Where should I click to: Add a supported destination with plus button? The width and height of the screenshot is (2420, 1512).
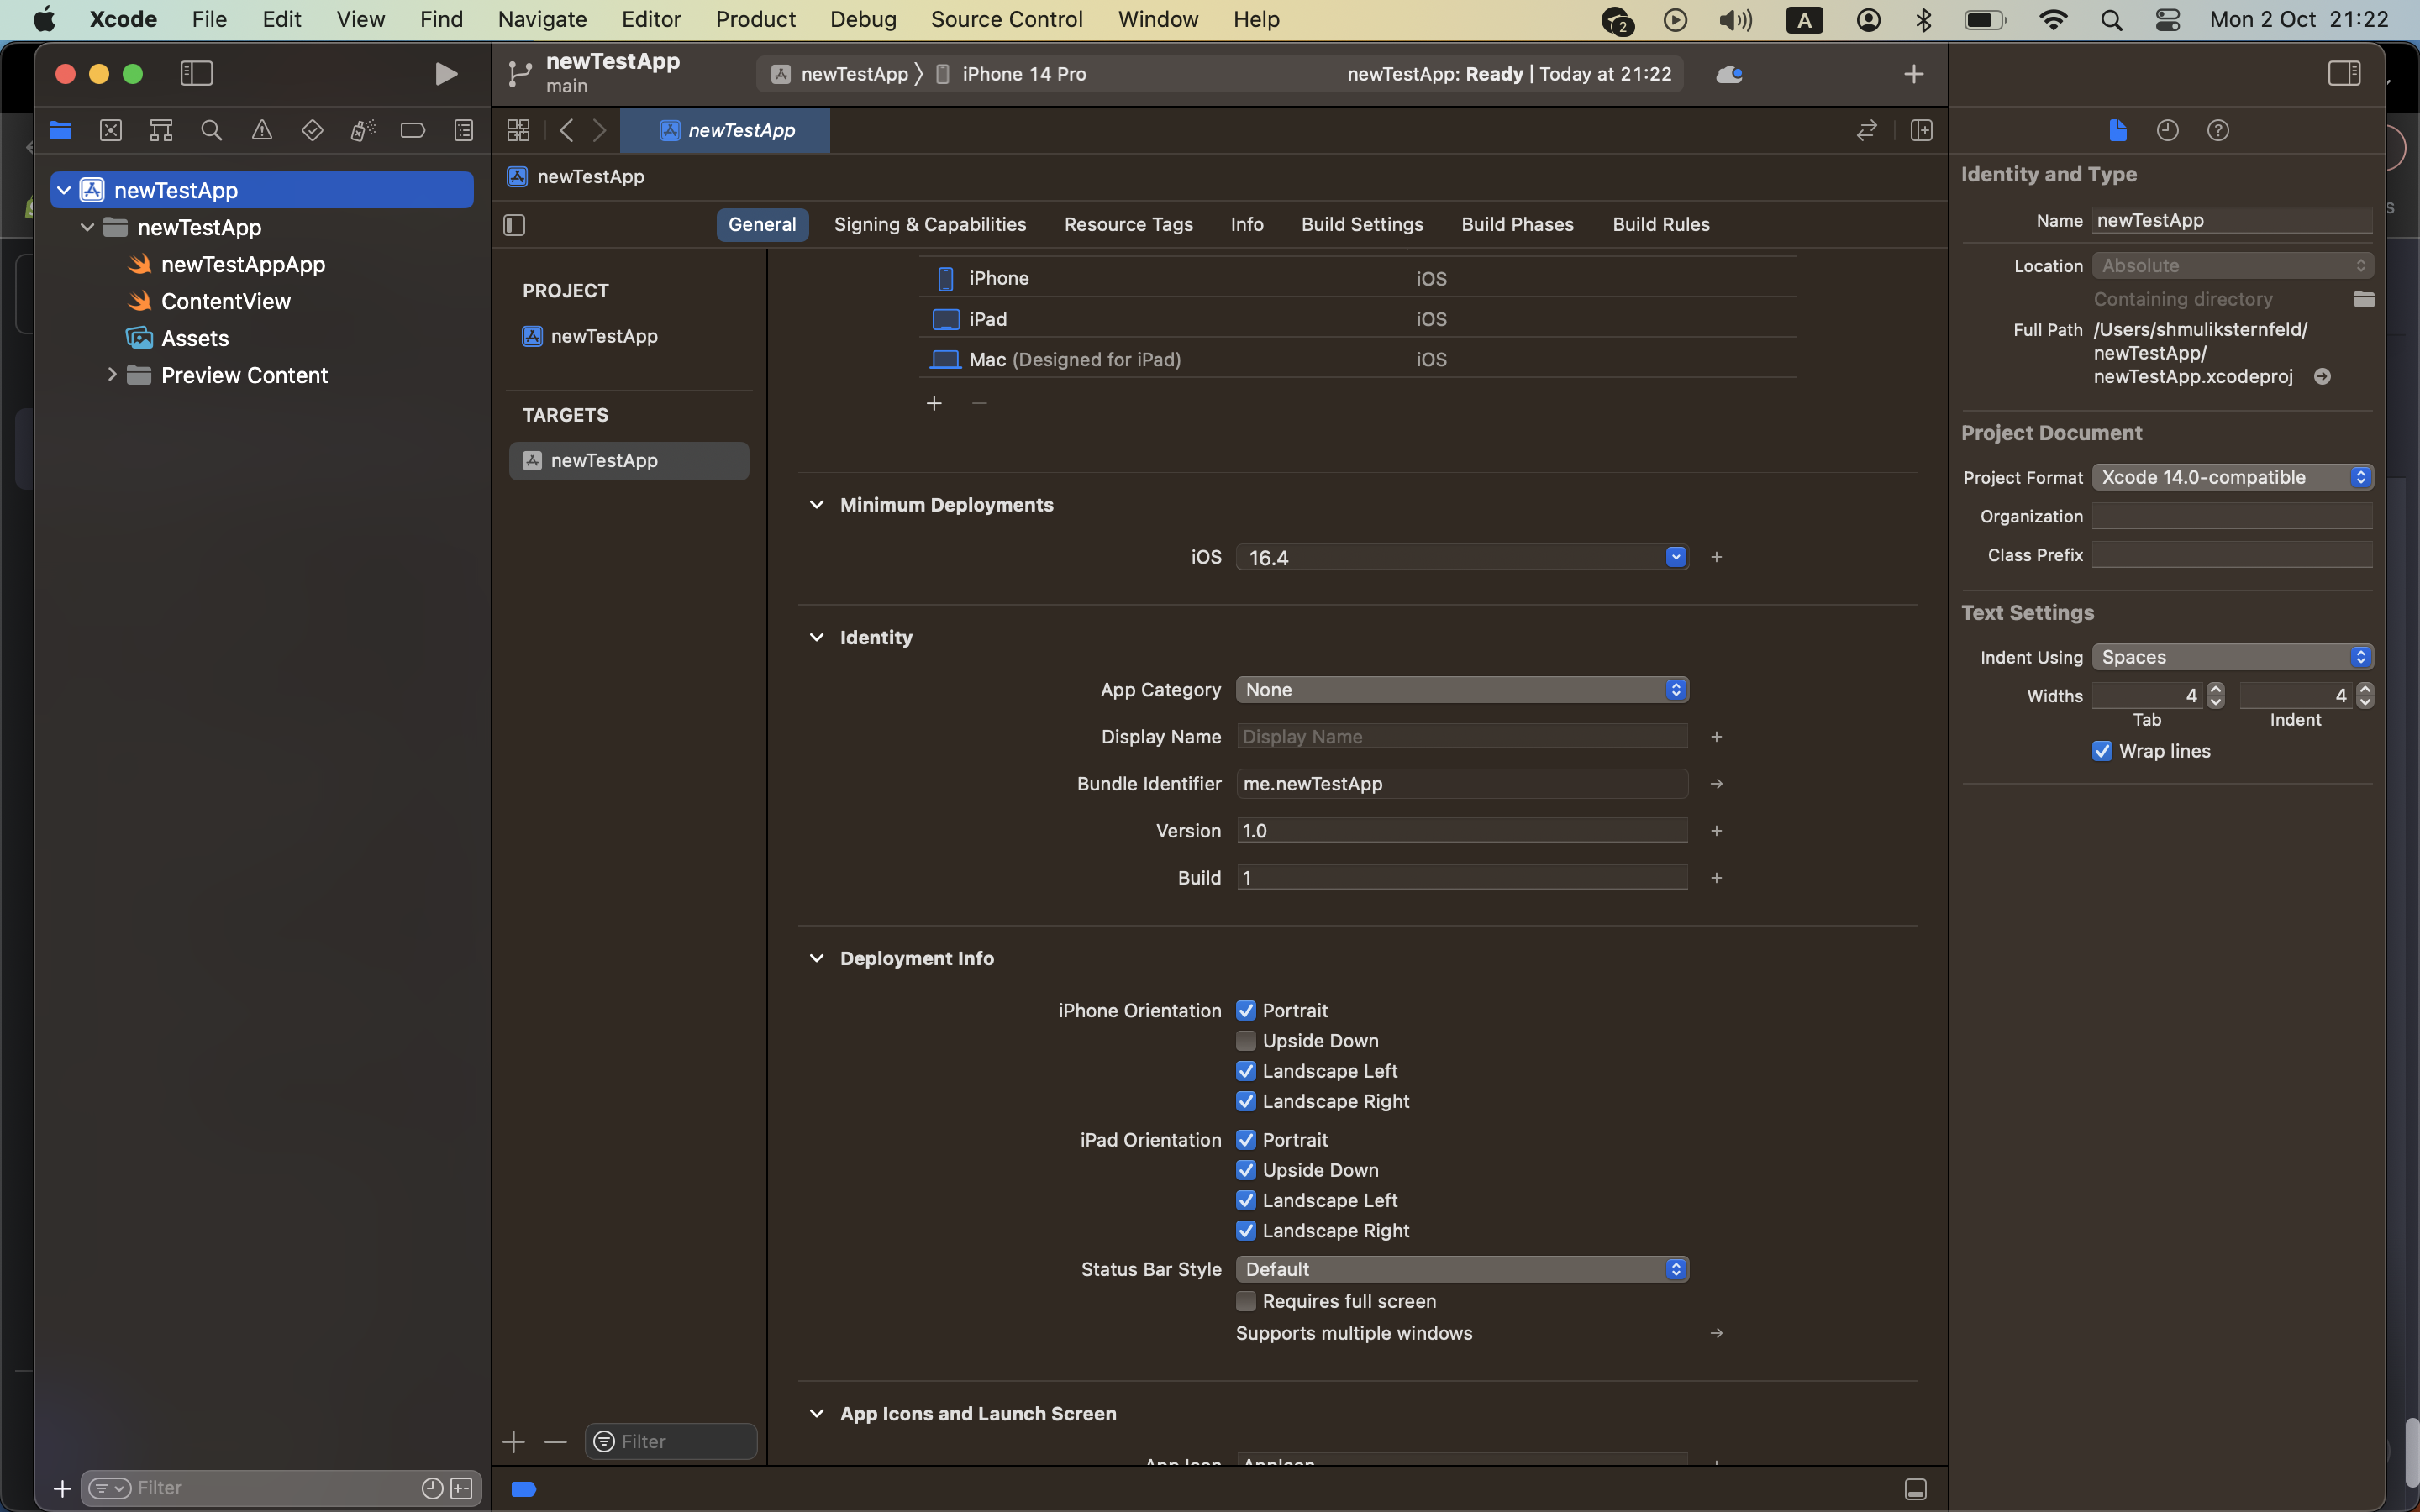934,403
